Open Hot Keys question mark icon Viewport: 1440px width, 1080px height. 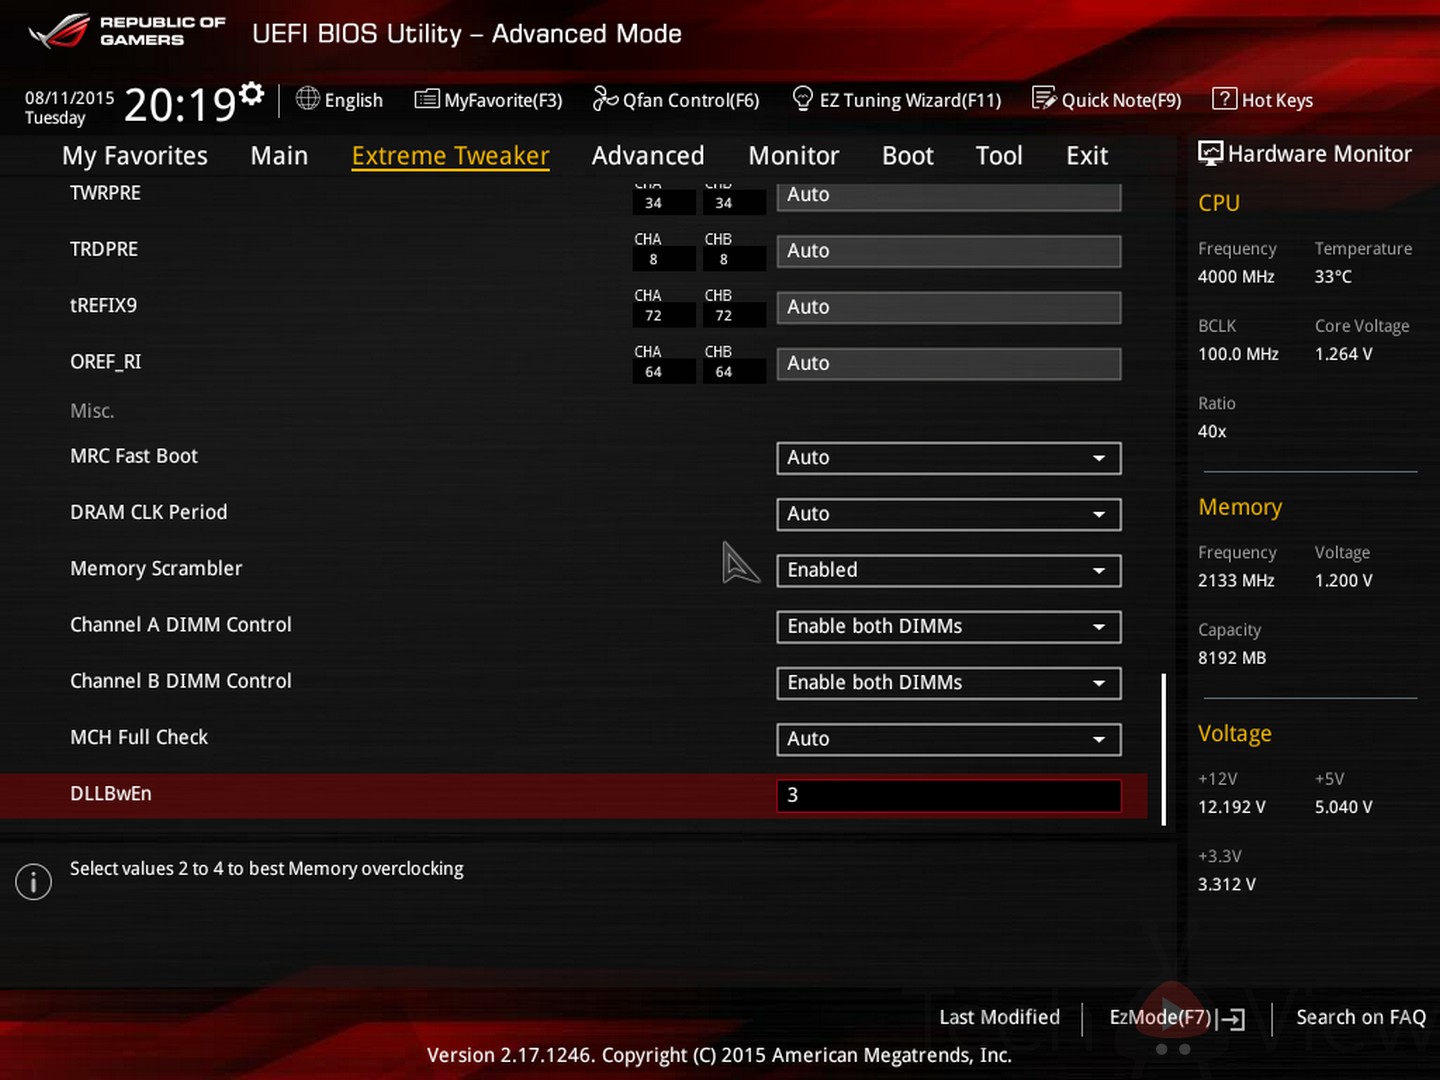[1224, 98]
